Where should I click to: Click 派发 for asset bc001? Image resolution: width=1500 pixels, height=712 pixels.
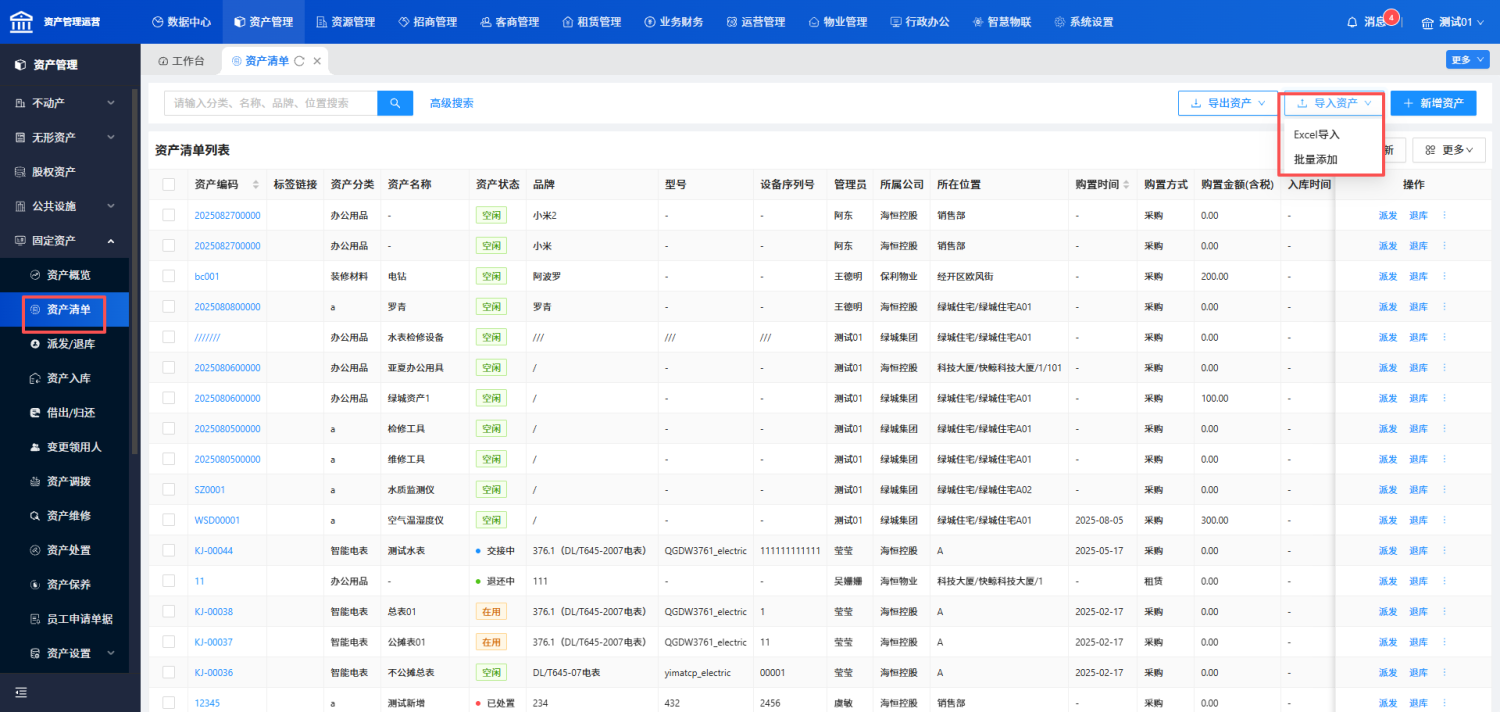(x=1388, y=276)
